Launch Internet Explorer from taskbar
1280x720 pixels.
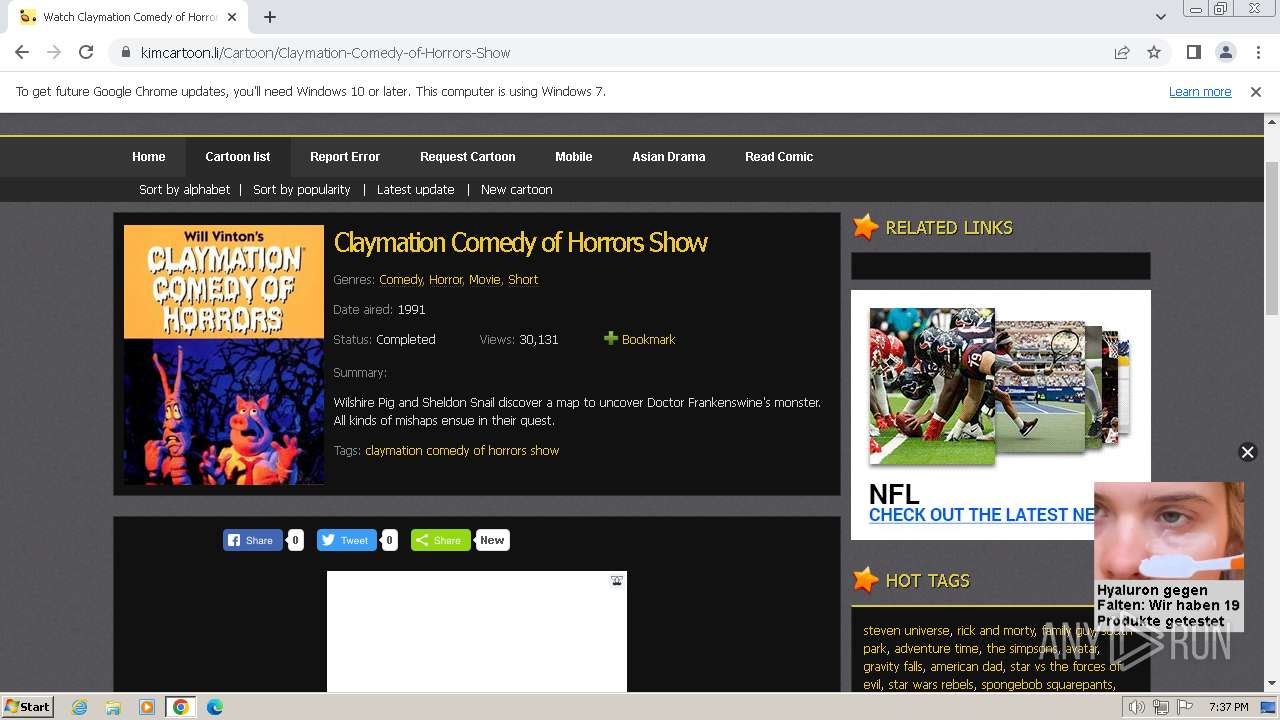point(79,707)
